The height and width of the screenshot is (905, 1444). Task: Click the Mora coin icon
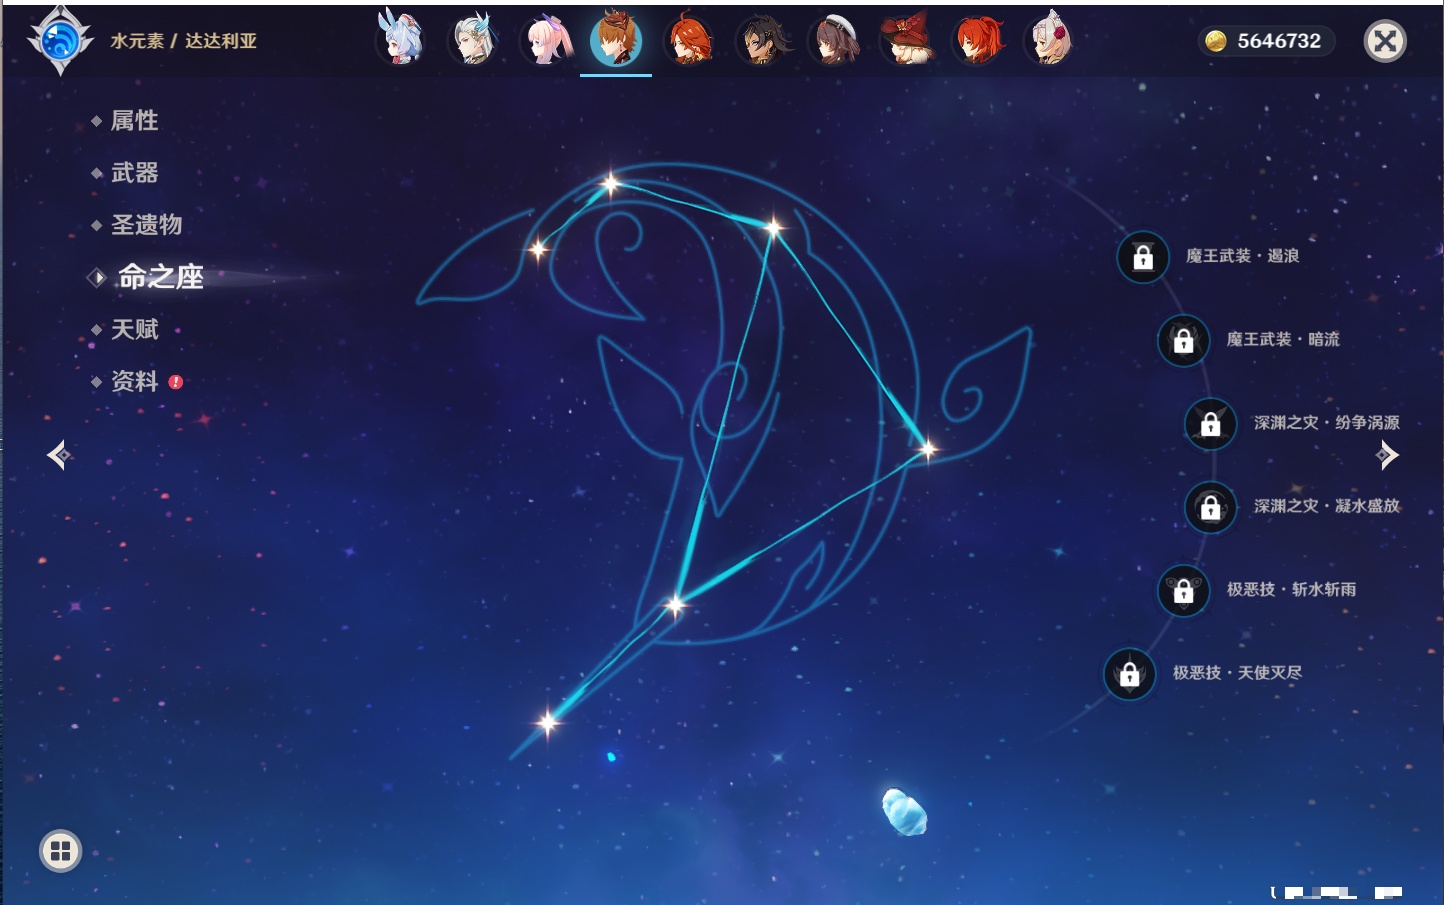(1216, 41)
